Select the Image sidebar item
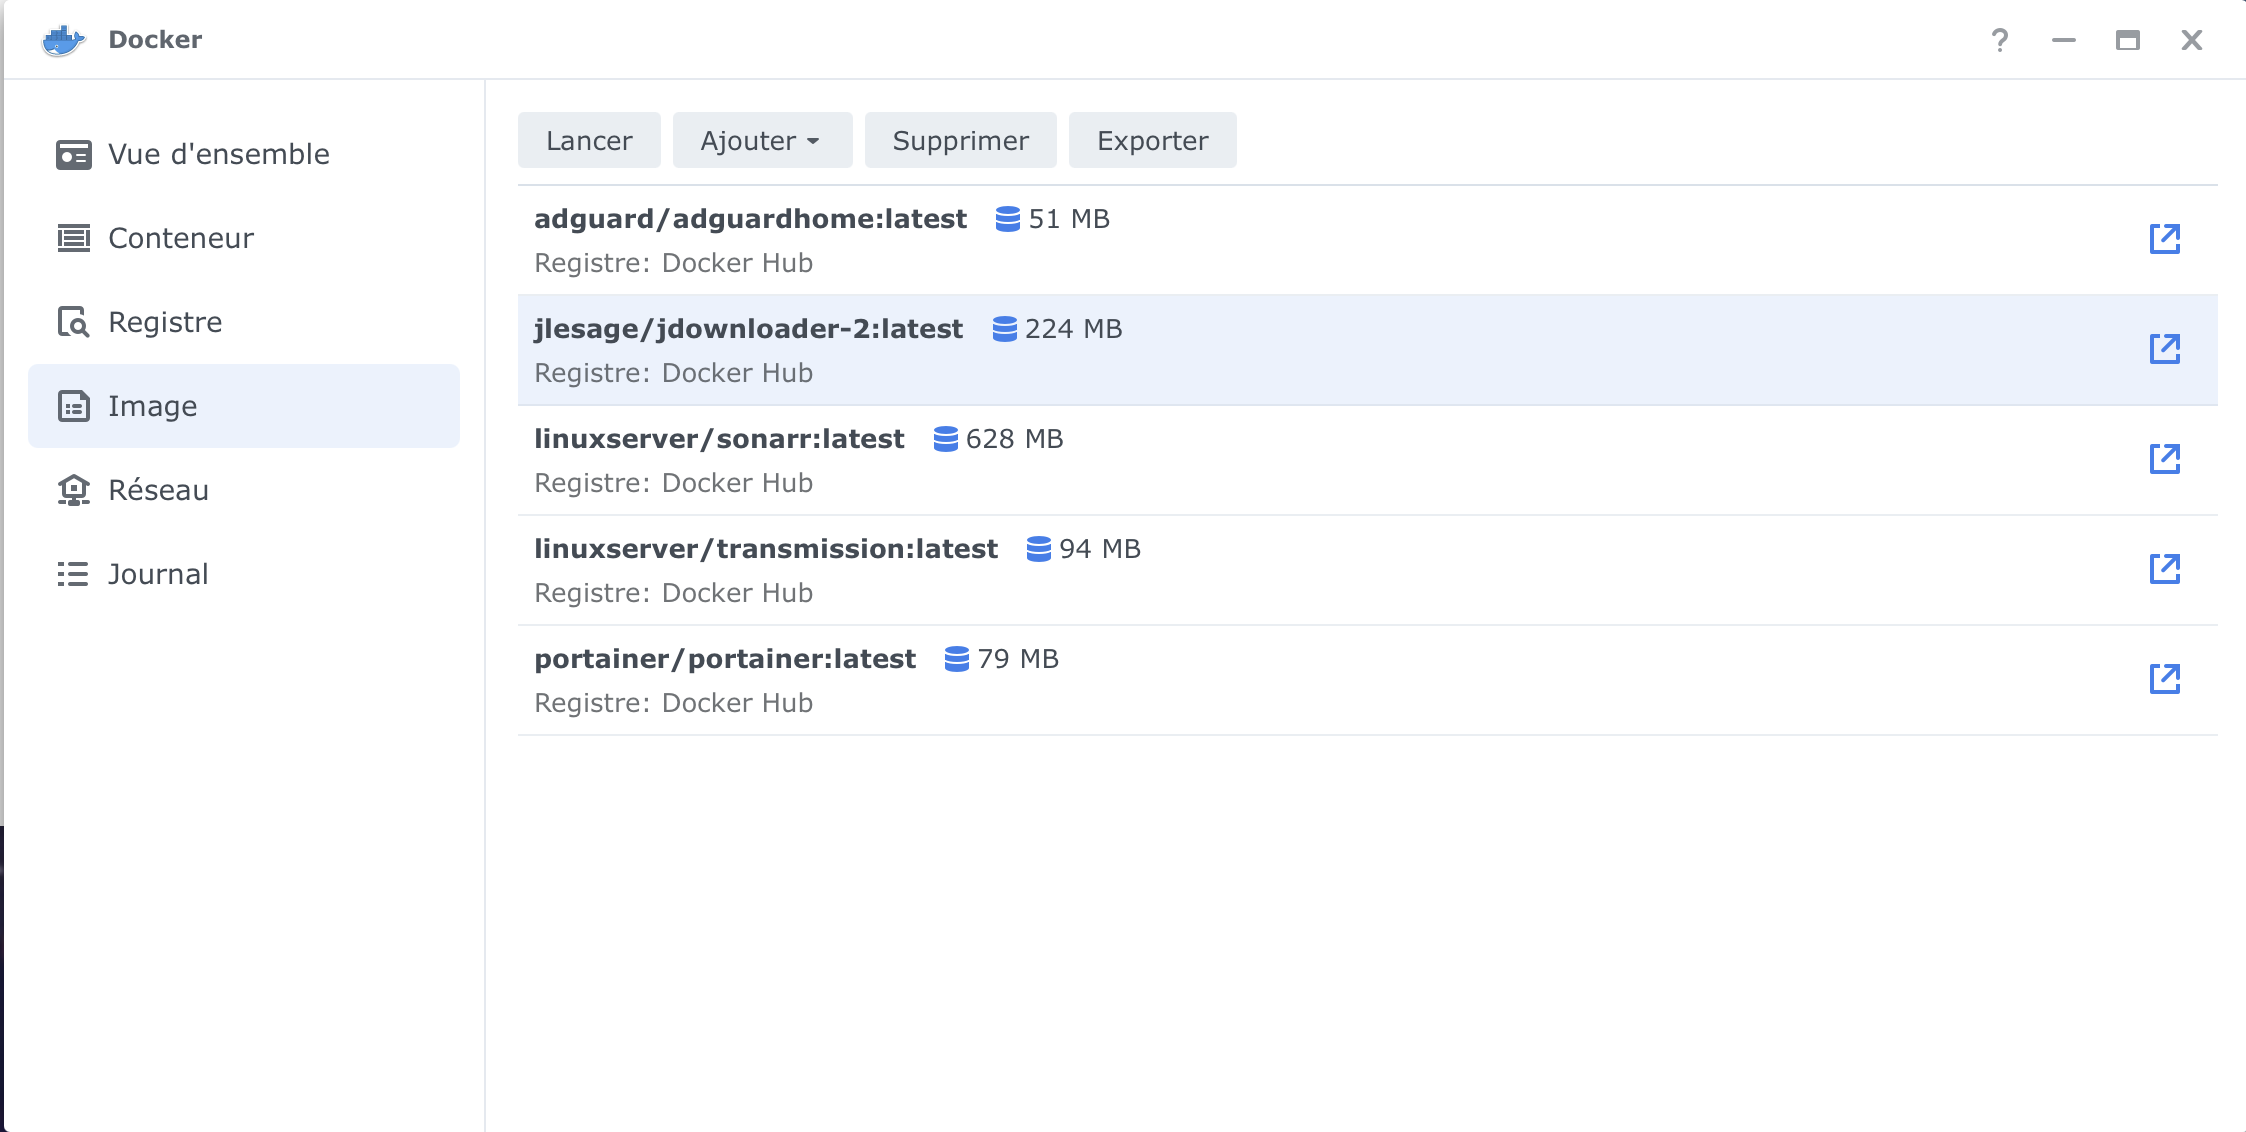Screen dimensions: 2246x1132 pos(152,406)
